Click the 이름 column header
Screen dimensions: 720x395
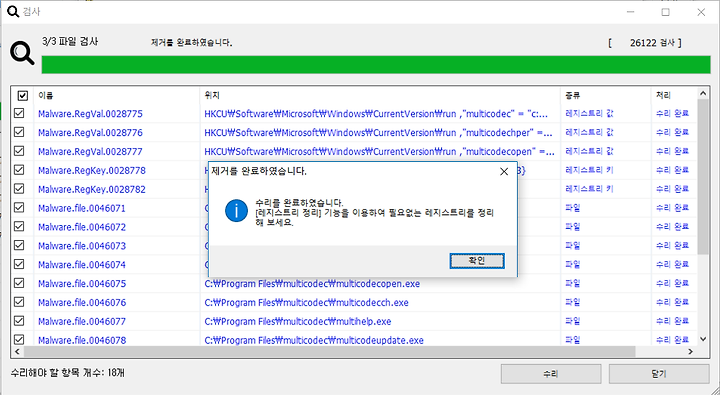(x=117, y=96)
